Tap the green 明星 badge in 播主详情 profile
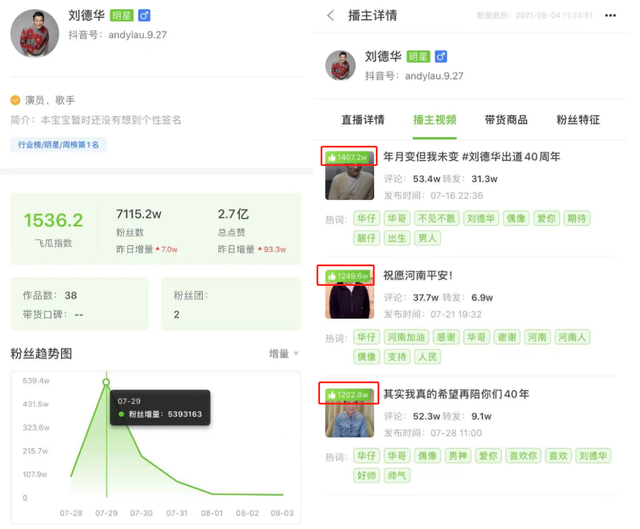 [x=418, y=56]
